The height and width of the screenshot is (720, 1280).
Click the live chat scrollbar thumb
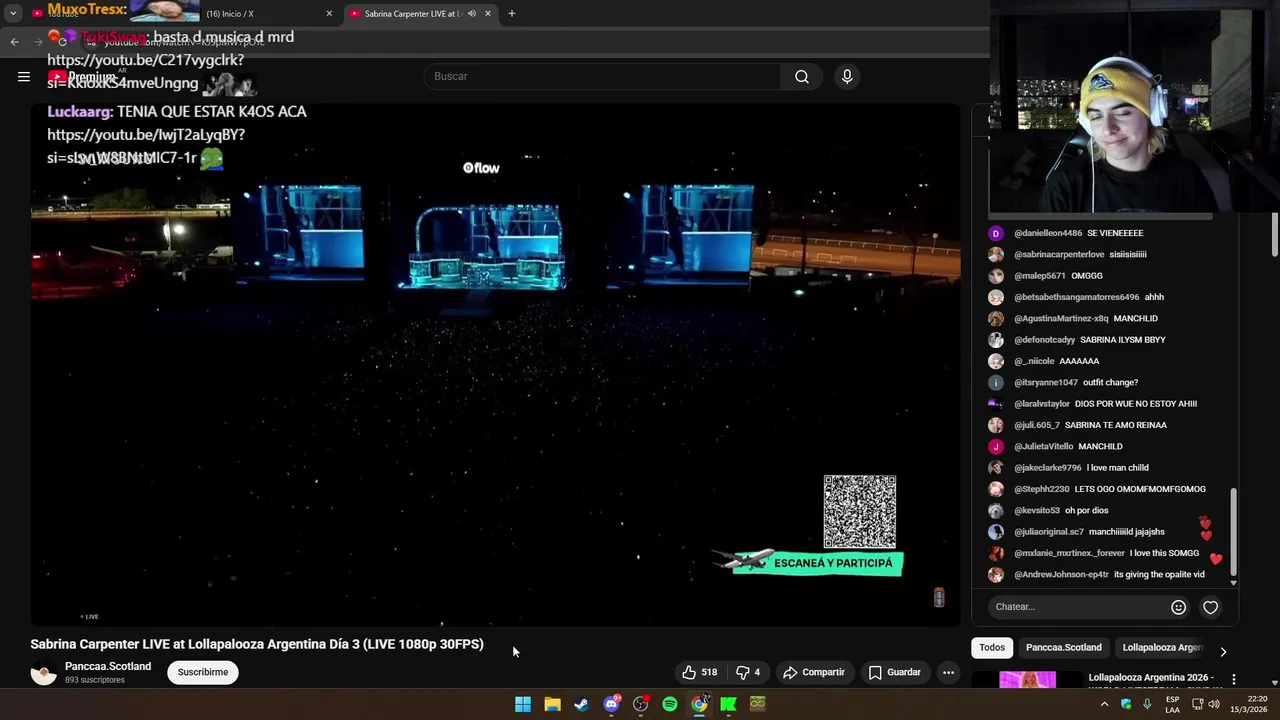coord(1233,532)
